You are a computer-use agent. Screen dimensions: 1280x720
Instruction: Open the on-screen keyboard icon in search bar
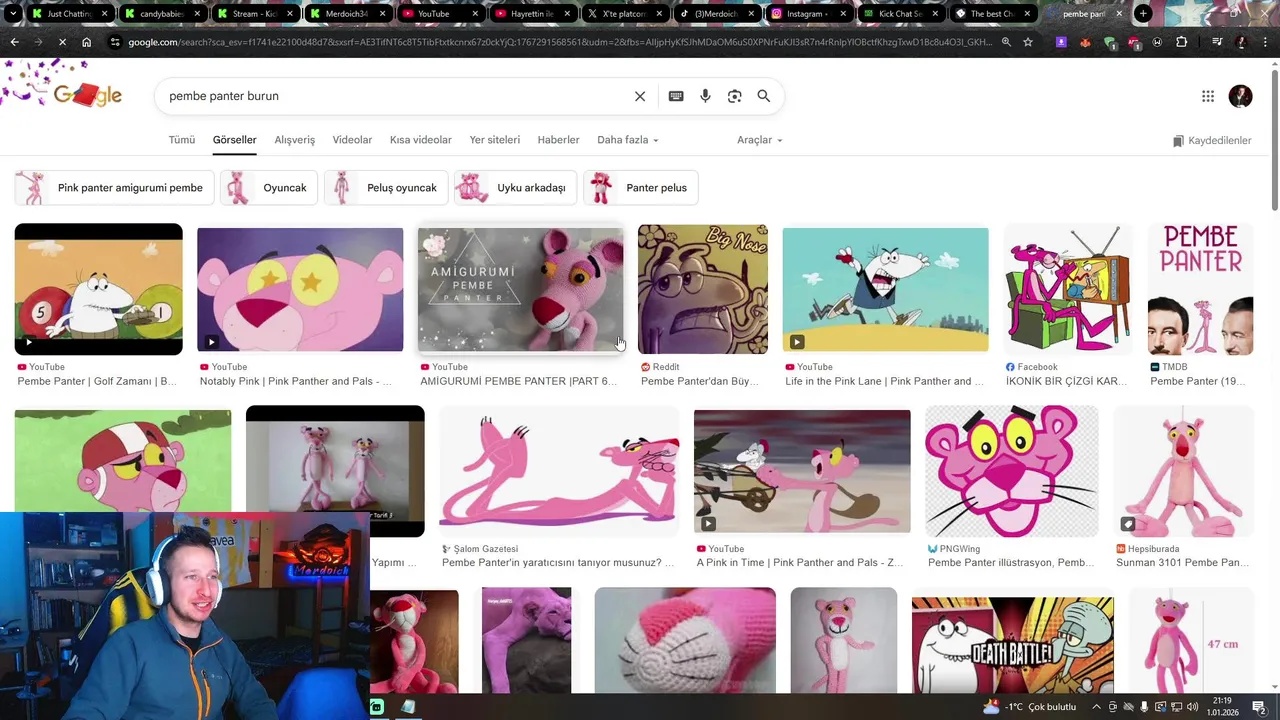click(x=676, y=96)
